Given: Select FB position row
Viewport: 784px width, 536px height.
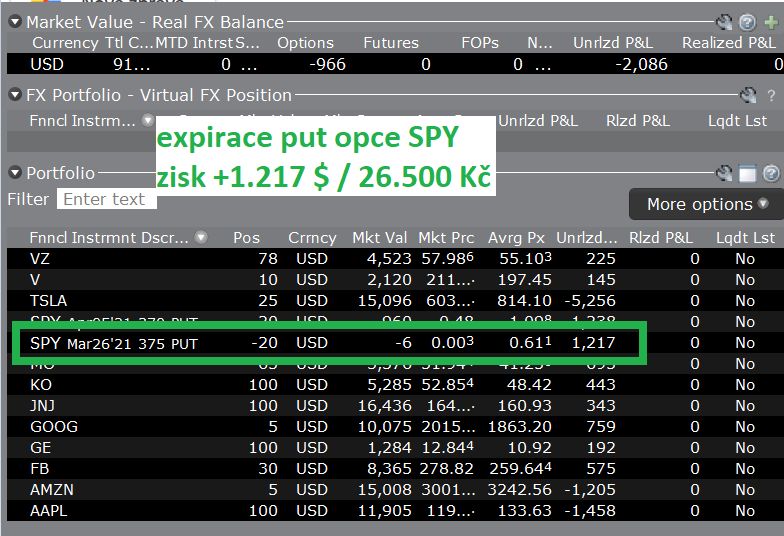Looking at the screenshot, I should tap(395, 468).
